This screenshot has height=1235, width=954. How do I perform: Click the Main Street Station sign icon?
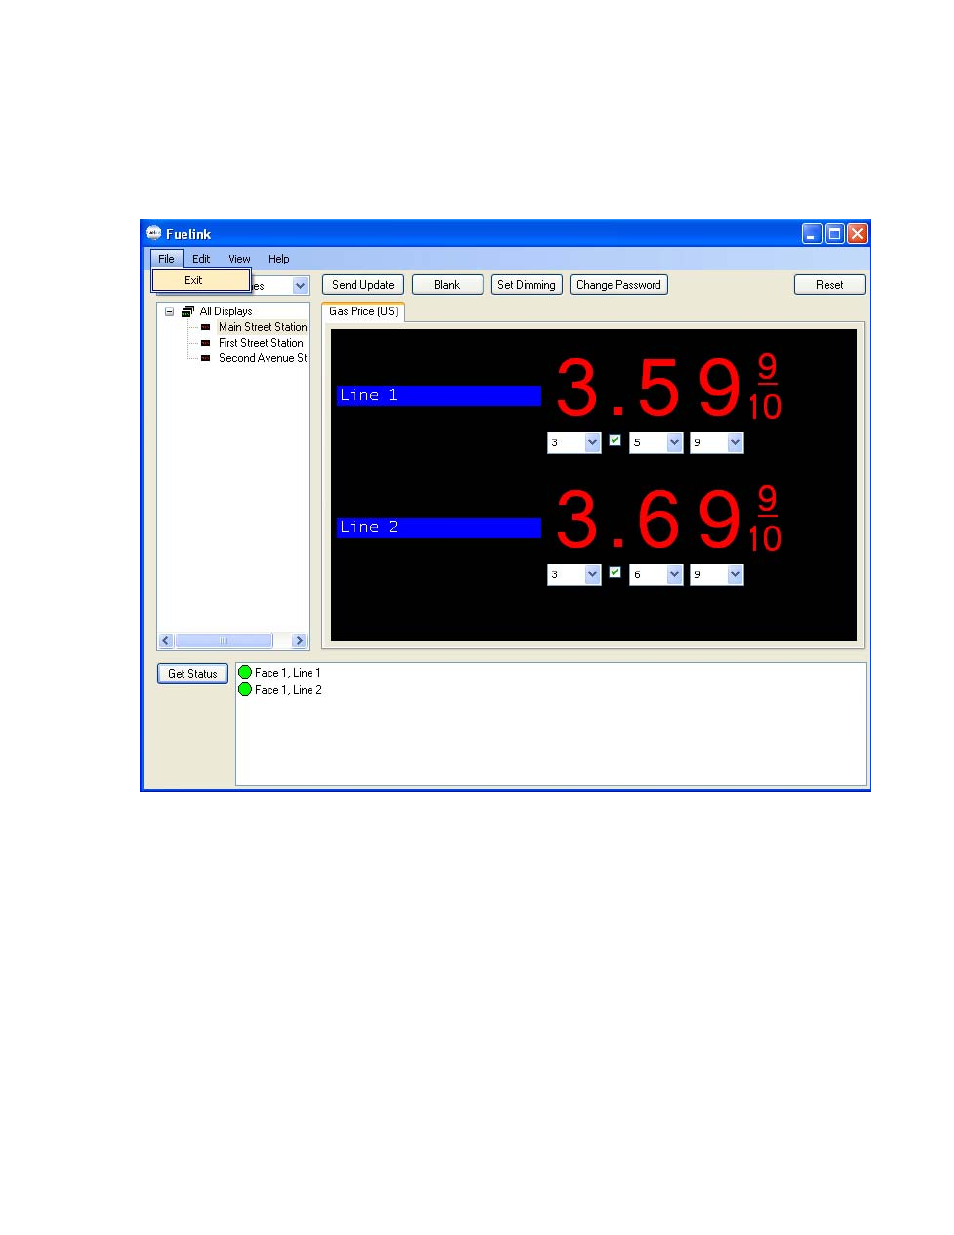(x=205, y=327)
